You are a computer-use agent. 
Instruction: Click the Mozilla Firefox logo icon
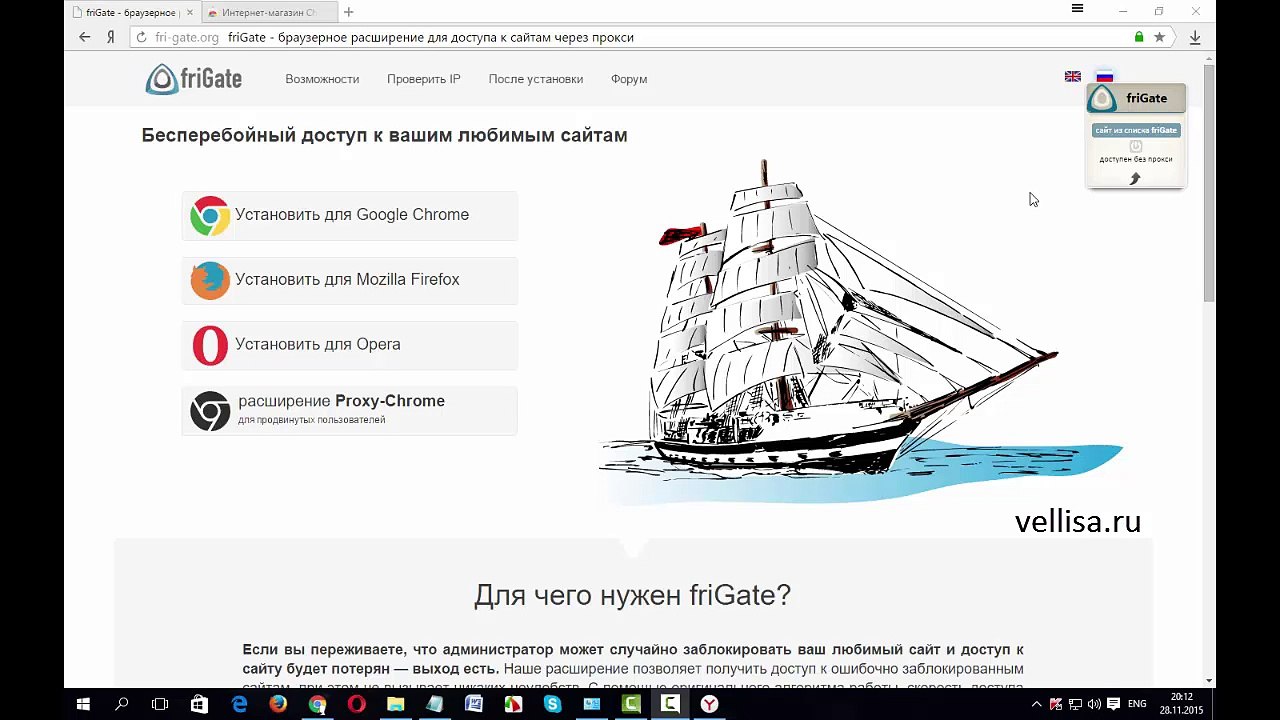tap(210, 280)
